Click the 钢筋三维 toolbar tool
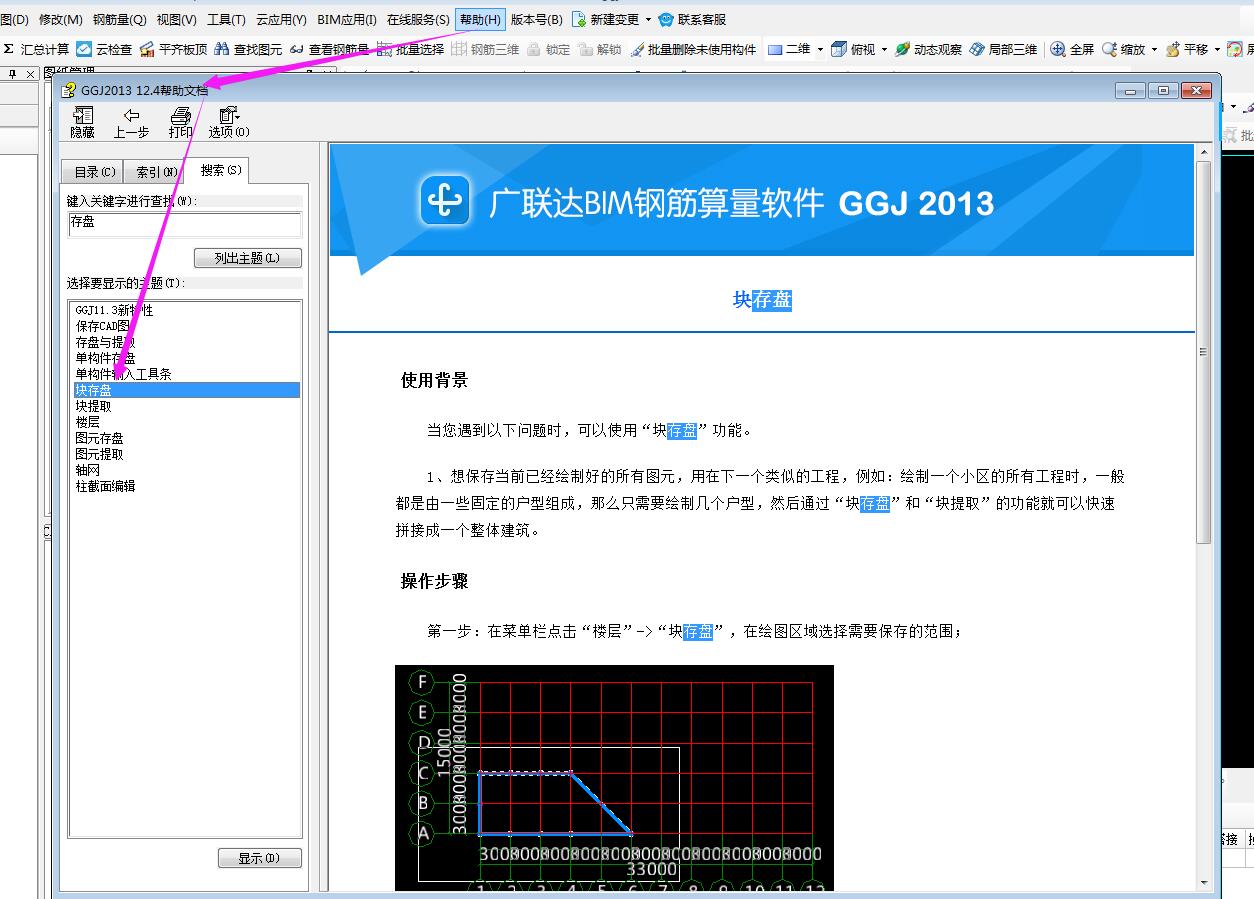The image size is (1254, 899). click(x=485, y=49)
